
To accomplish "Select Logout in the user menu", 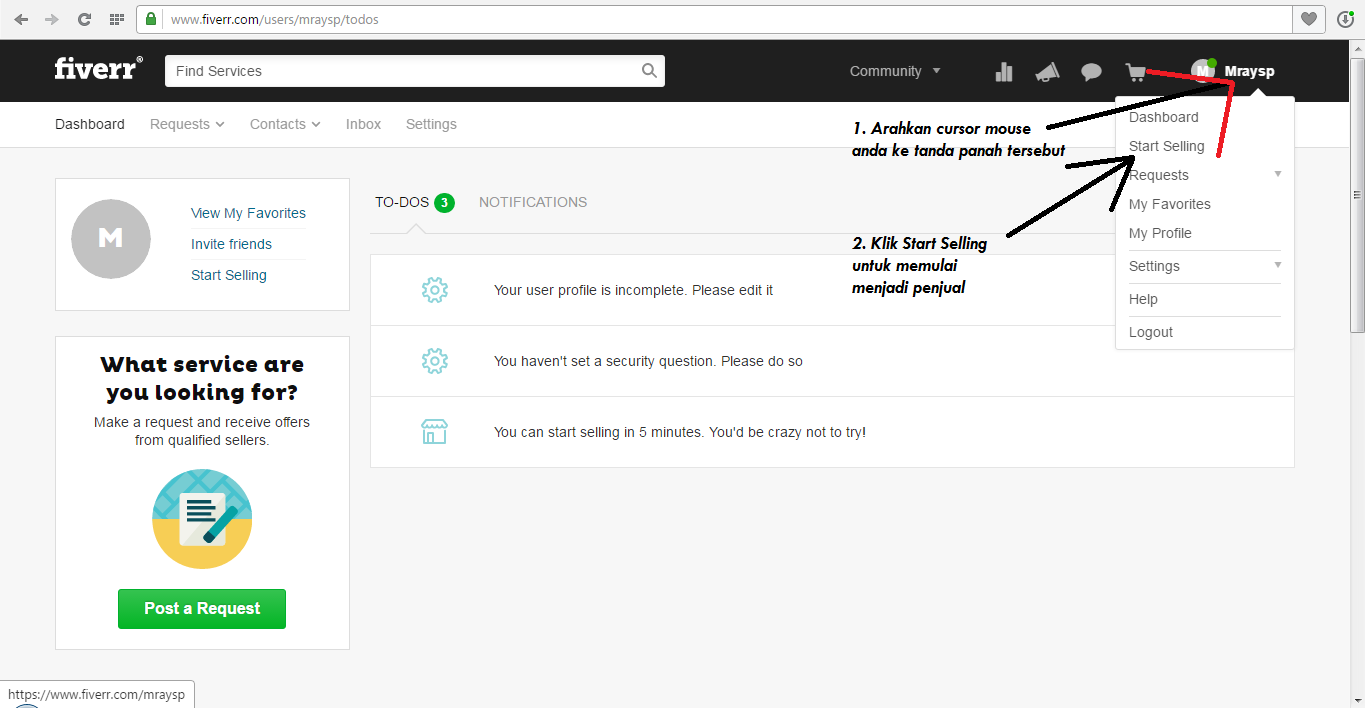I will pyautogui.click(x=1151, y=332).
